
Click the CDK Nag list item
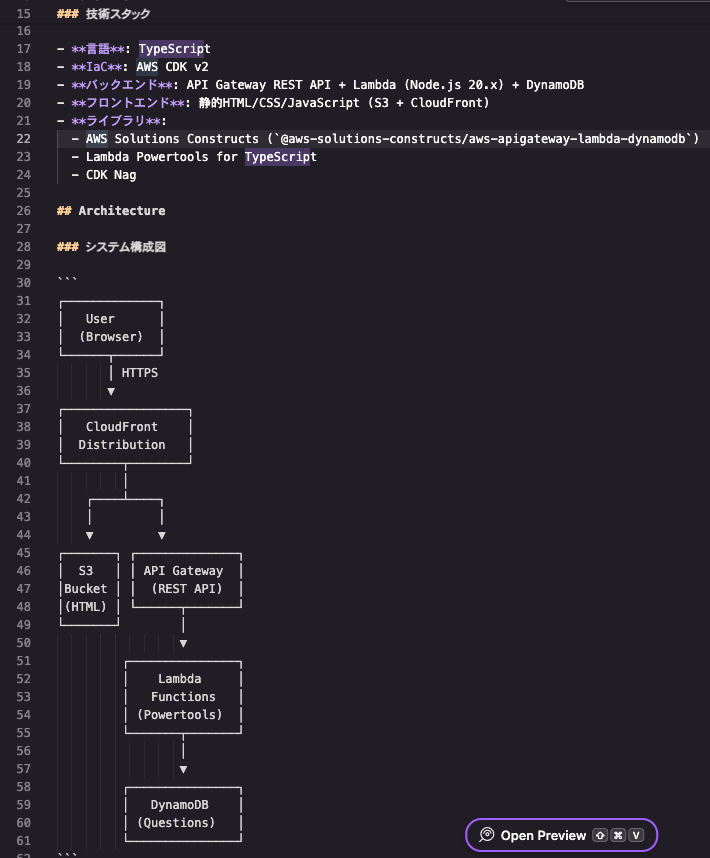111,175
